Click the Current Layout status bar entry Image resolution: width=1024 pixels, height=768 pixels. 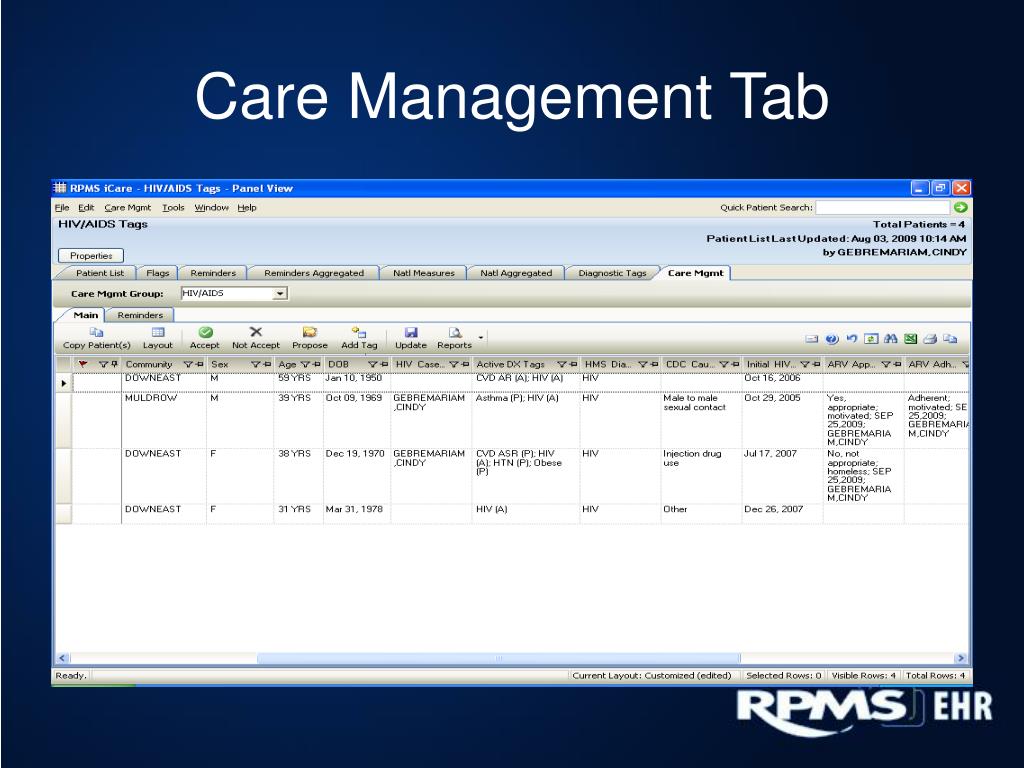(x=652, y=675)
